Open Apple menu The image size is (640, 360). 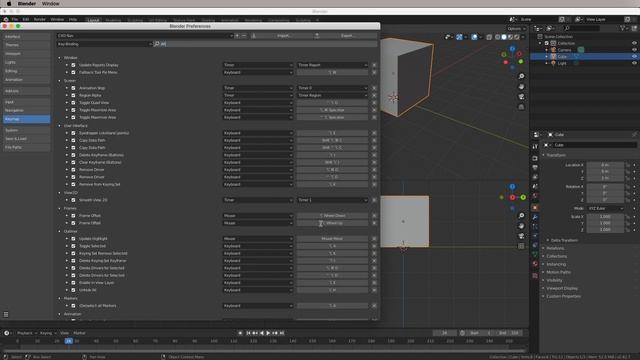click(9, 4)
